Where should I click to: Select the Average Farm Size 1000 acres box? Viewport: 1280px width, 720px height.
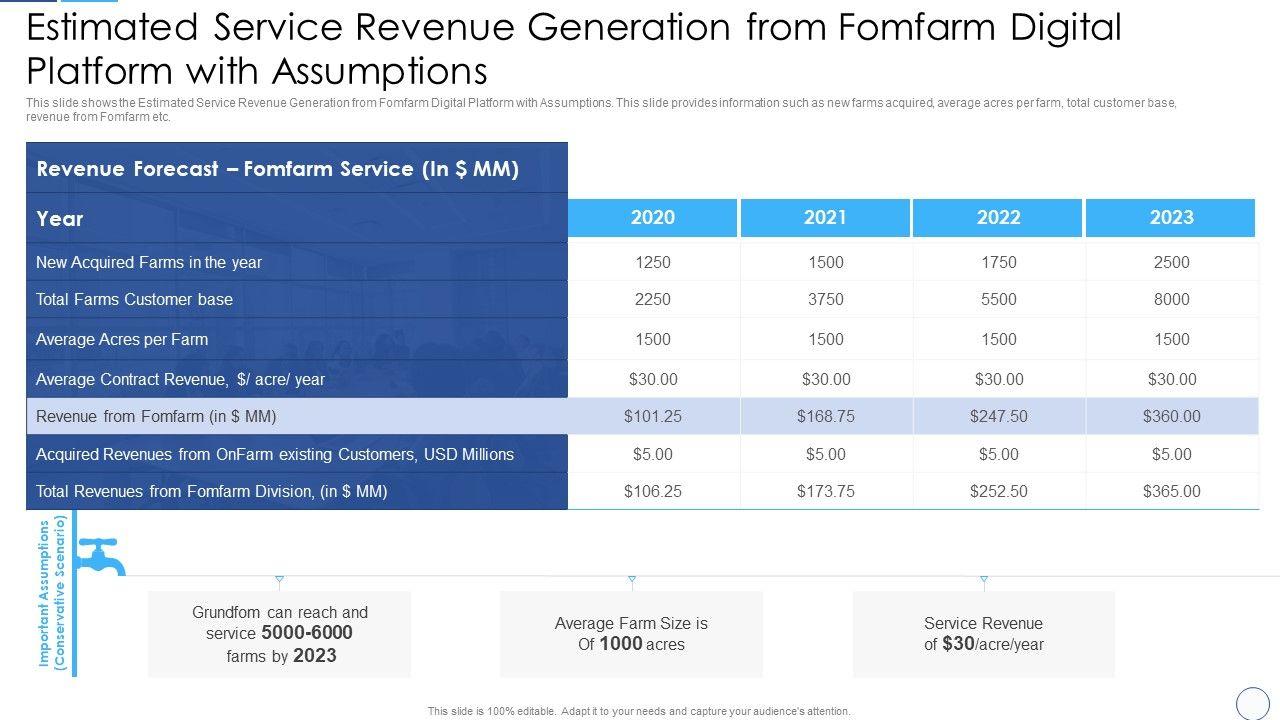[x=631, y=634]
